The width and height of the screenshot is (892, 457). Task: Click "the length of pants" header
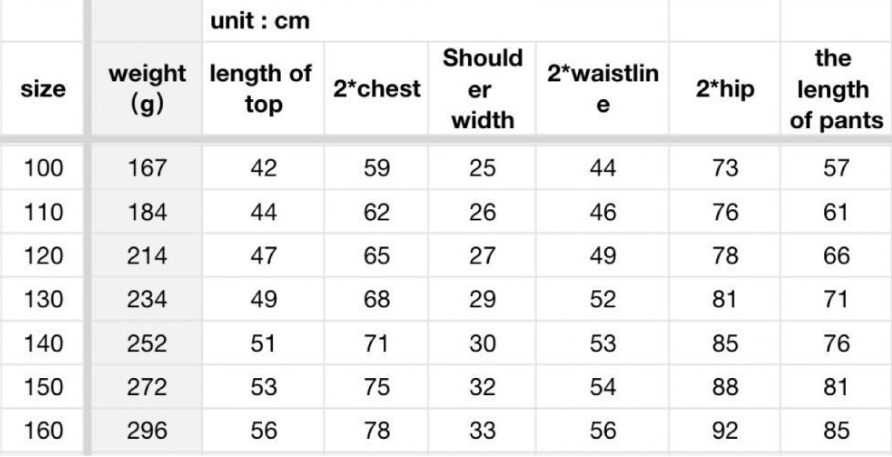click(834, 86)
